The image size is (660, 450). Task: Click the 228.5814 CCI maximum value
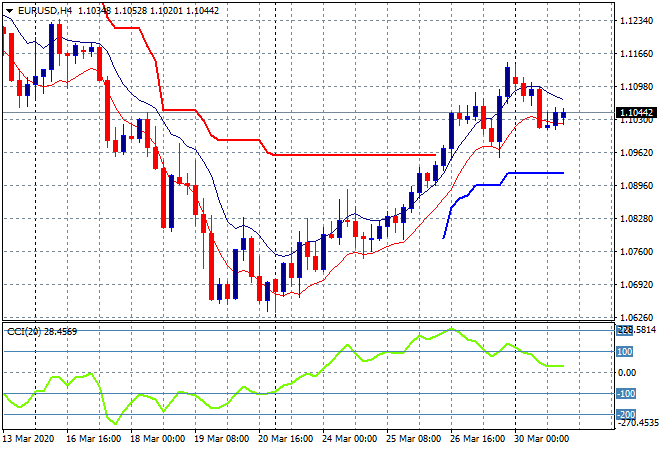[637, 330]
